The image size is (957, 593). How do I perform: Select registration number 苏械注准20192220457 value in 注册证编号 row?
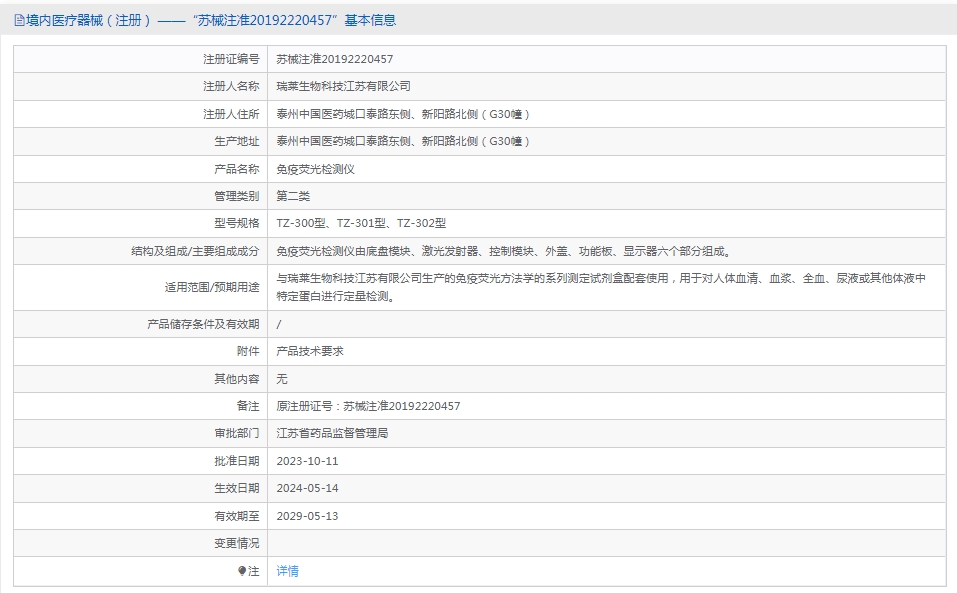334,59
